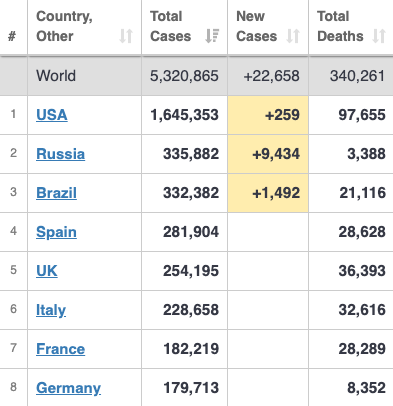Screen dimensions: 393x406
Task: Open the Brazil country link
Action: (56, 193)
